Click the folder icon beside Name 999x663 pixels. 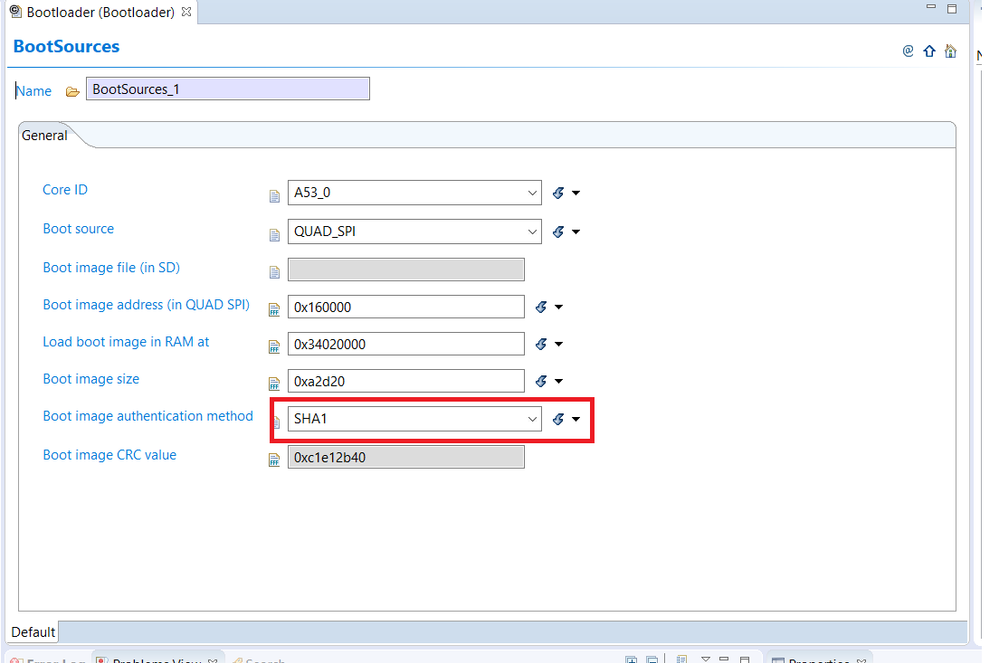click(73, 92)
